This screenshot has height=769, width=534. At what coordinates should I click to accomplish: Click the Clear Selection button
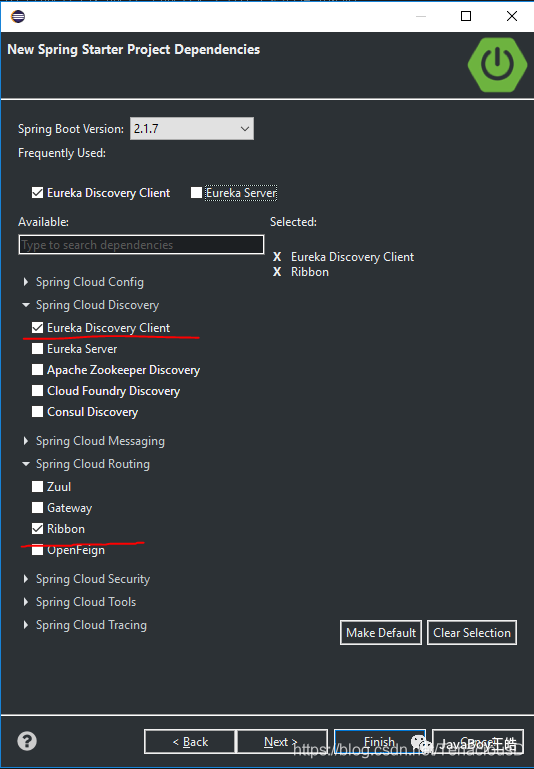click(x=472, y=633)
